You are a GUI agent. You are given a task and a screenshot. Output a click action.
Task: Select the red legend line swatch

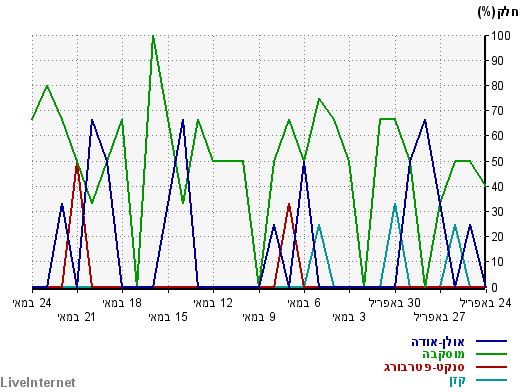pyautogui.click(x=491, y=367)
